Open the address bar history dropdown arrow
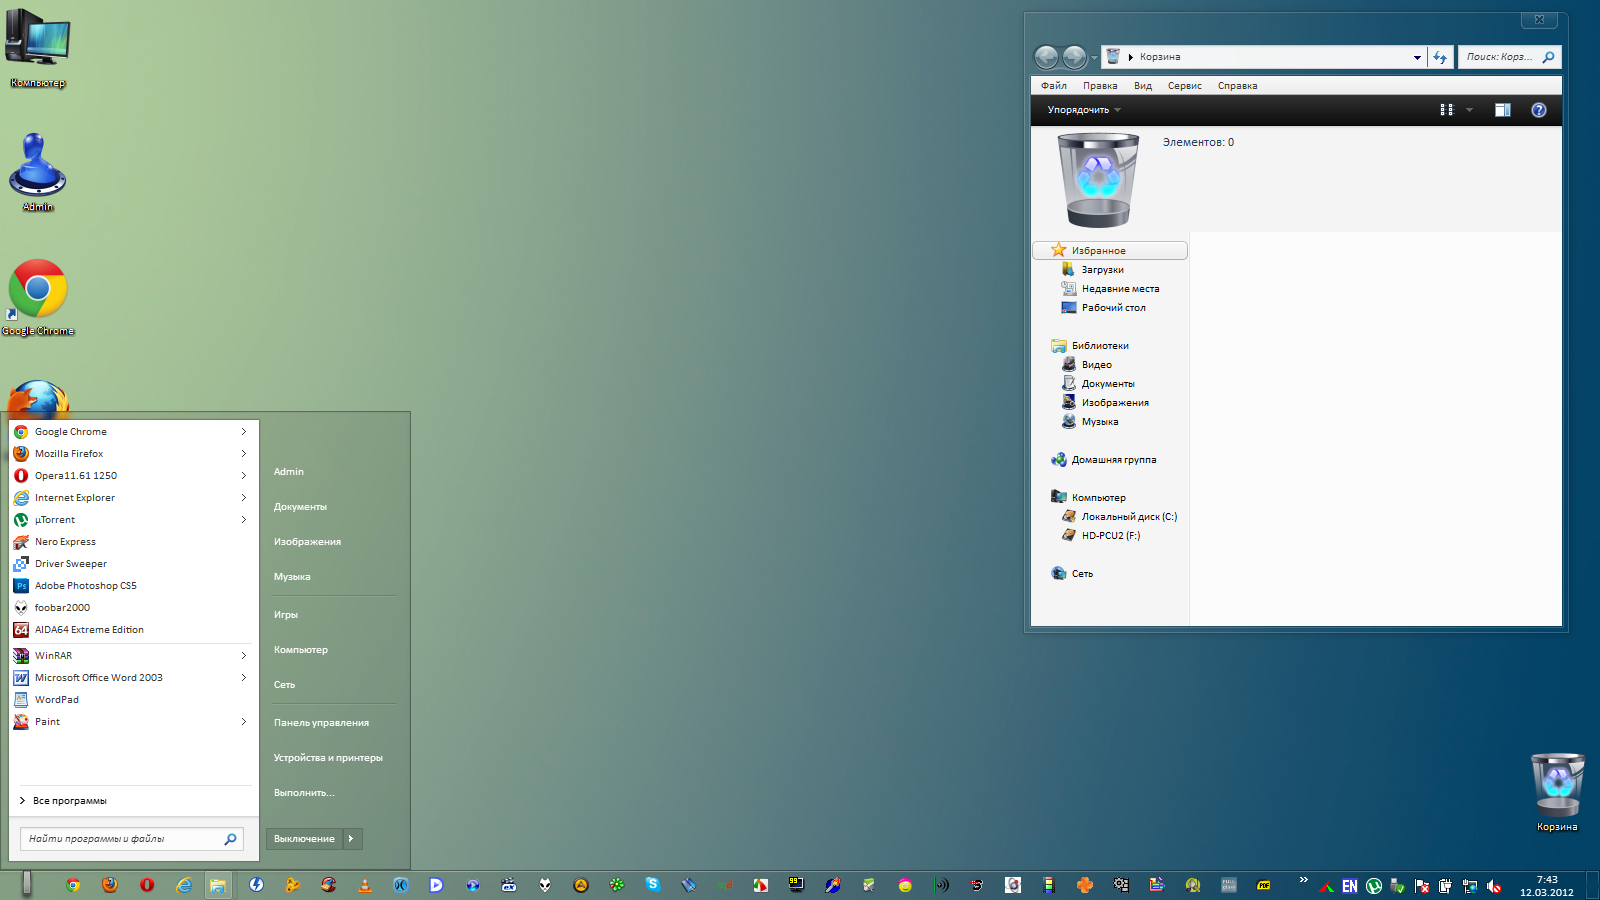Image resolution: width=1600 pixels, height=900 pixels. click(x=1417, y=57)
